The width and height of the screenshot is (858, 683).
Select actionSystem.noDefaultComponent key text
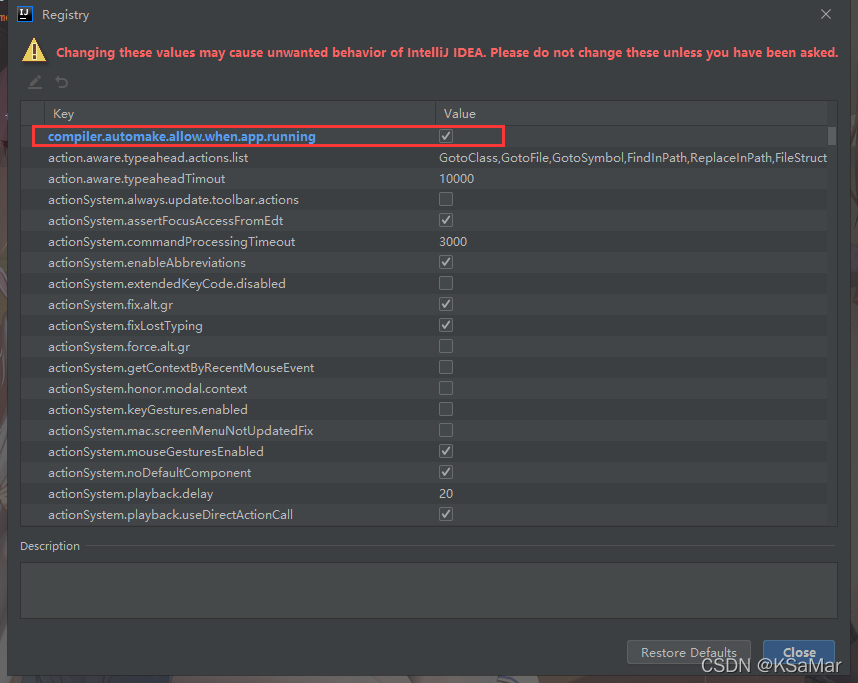149,472
